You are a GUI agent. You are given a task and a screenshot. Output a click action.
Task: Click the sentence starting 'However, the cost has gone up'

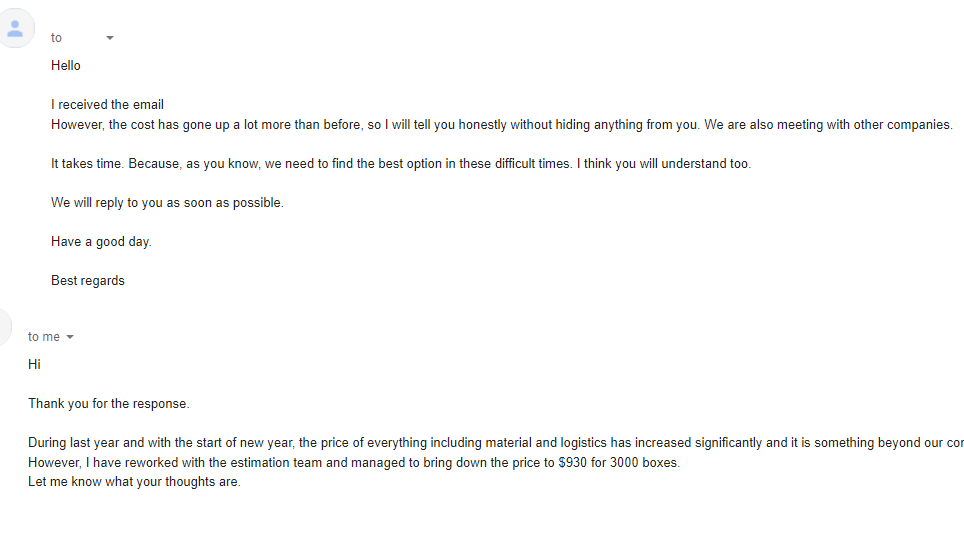pyautogui.click(x=502, y=125)
